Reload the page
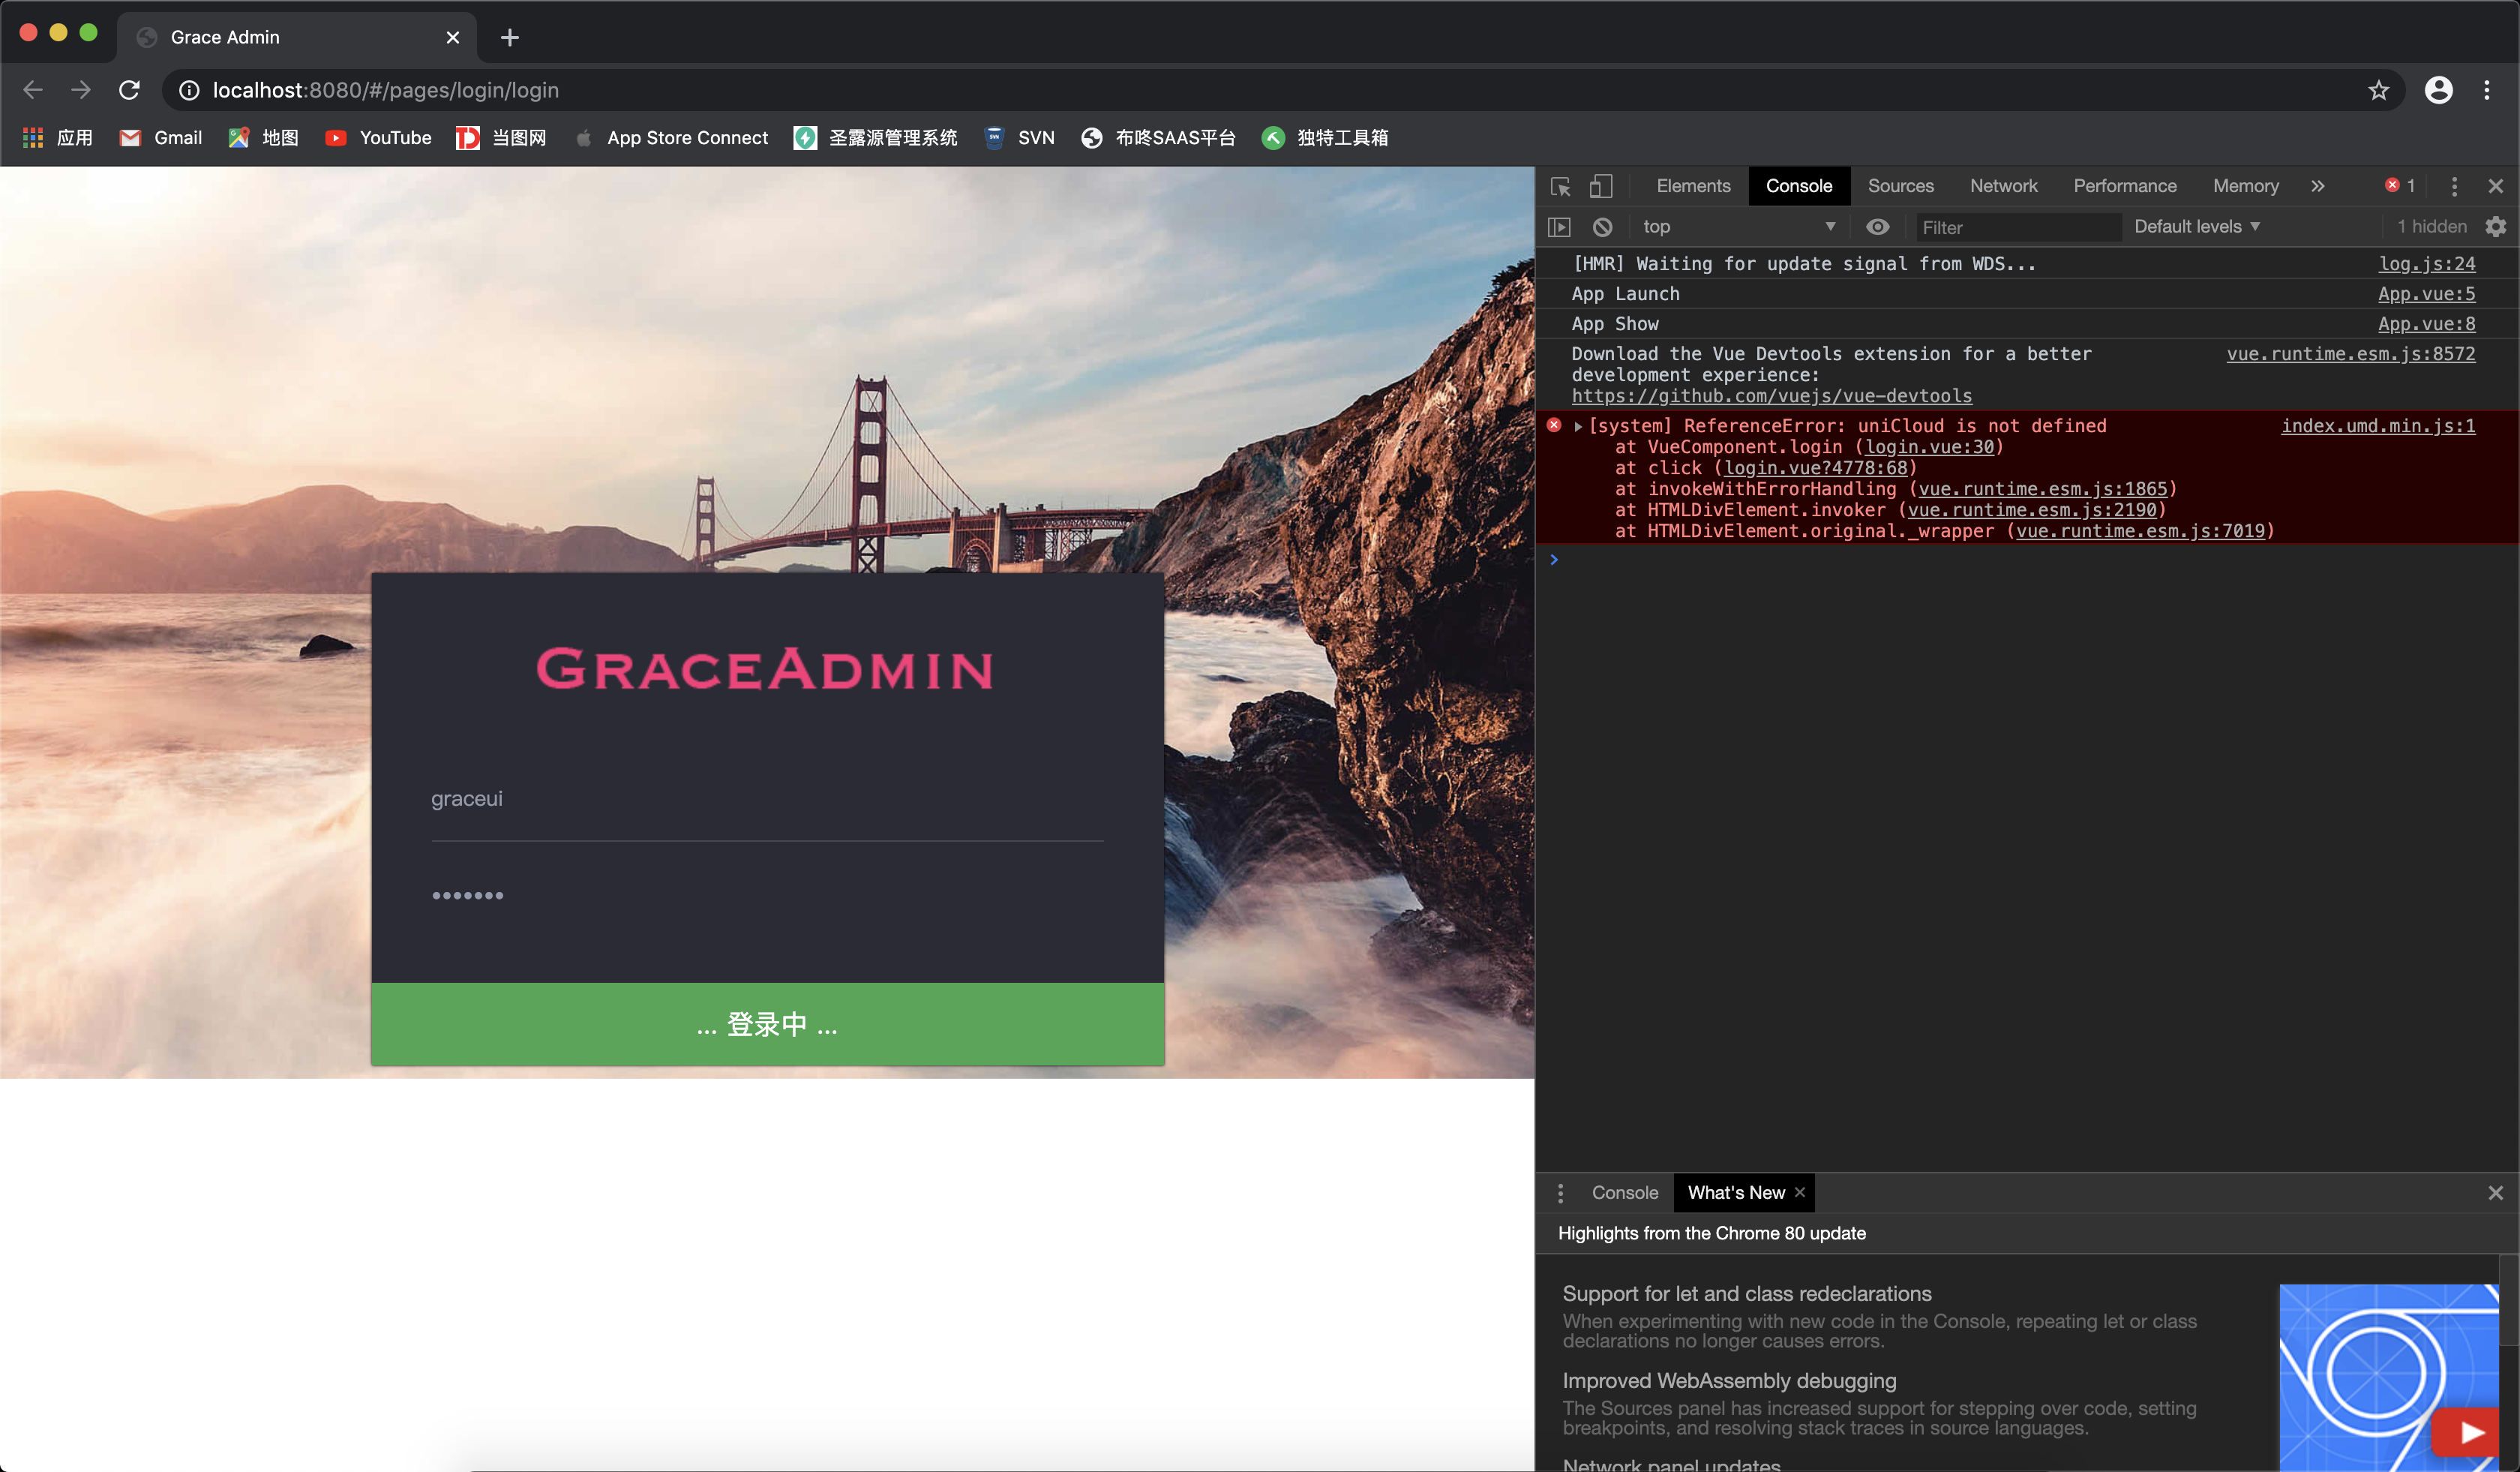 click(x=129, y=90)
